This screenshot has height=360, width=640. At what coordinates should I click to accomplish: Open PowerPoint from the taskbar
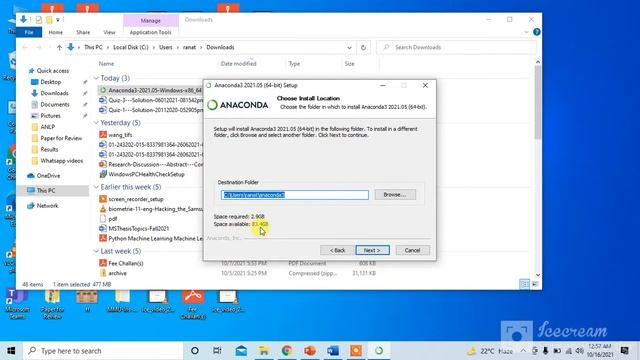310,351
